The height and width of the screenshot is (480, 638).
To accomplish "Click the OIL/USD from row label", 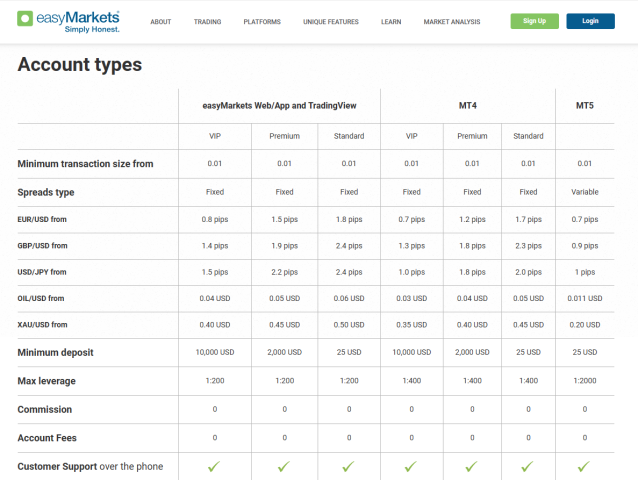I will tap(41, 299).
